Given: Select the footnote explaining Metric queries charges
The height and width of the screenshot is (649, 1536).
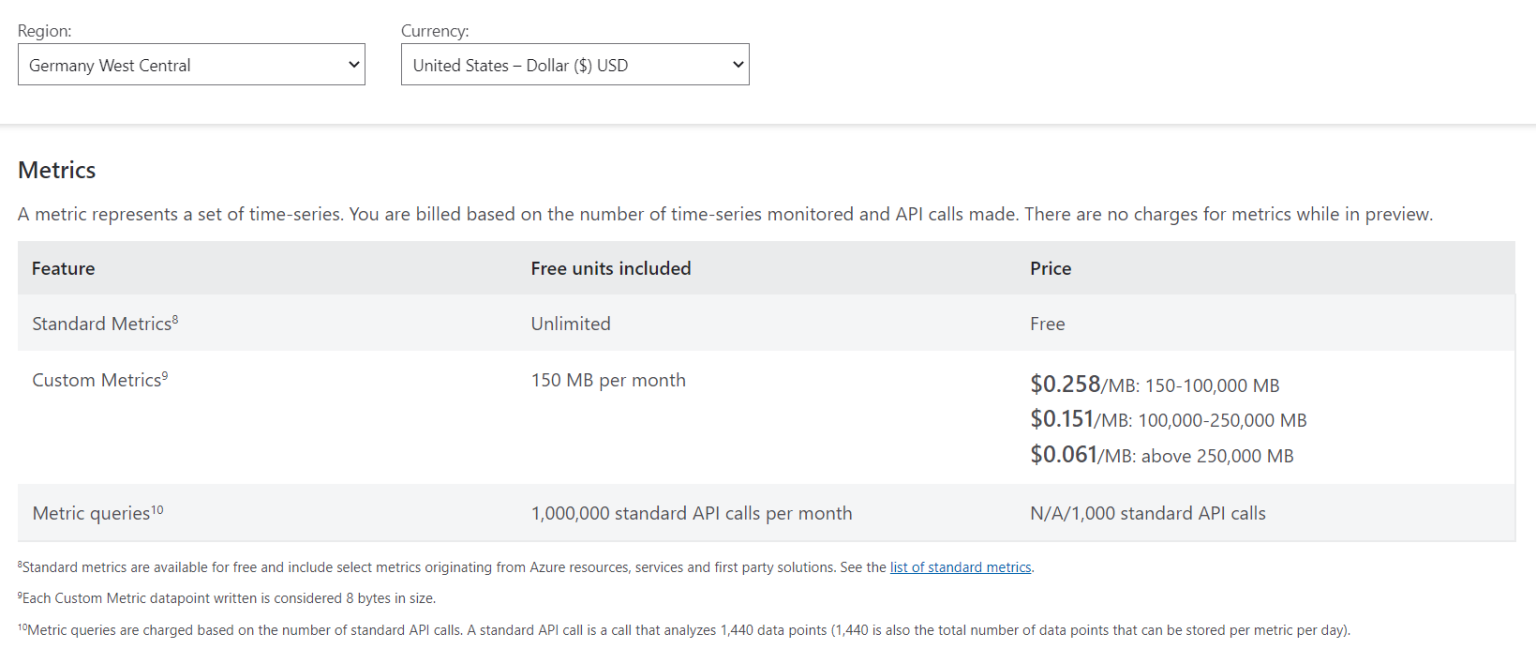Looking at the screenshot, I should click(x=684, y=630).
